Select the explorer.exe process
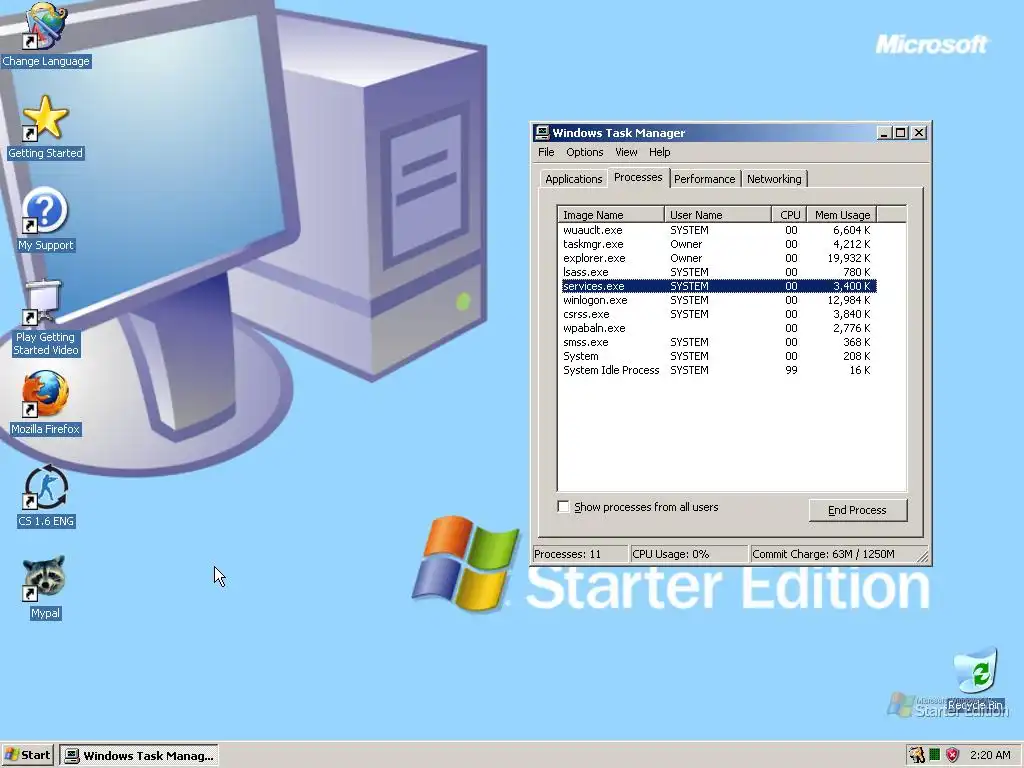The image size is (1024, 768). 718,258
